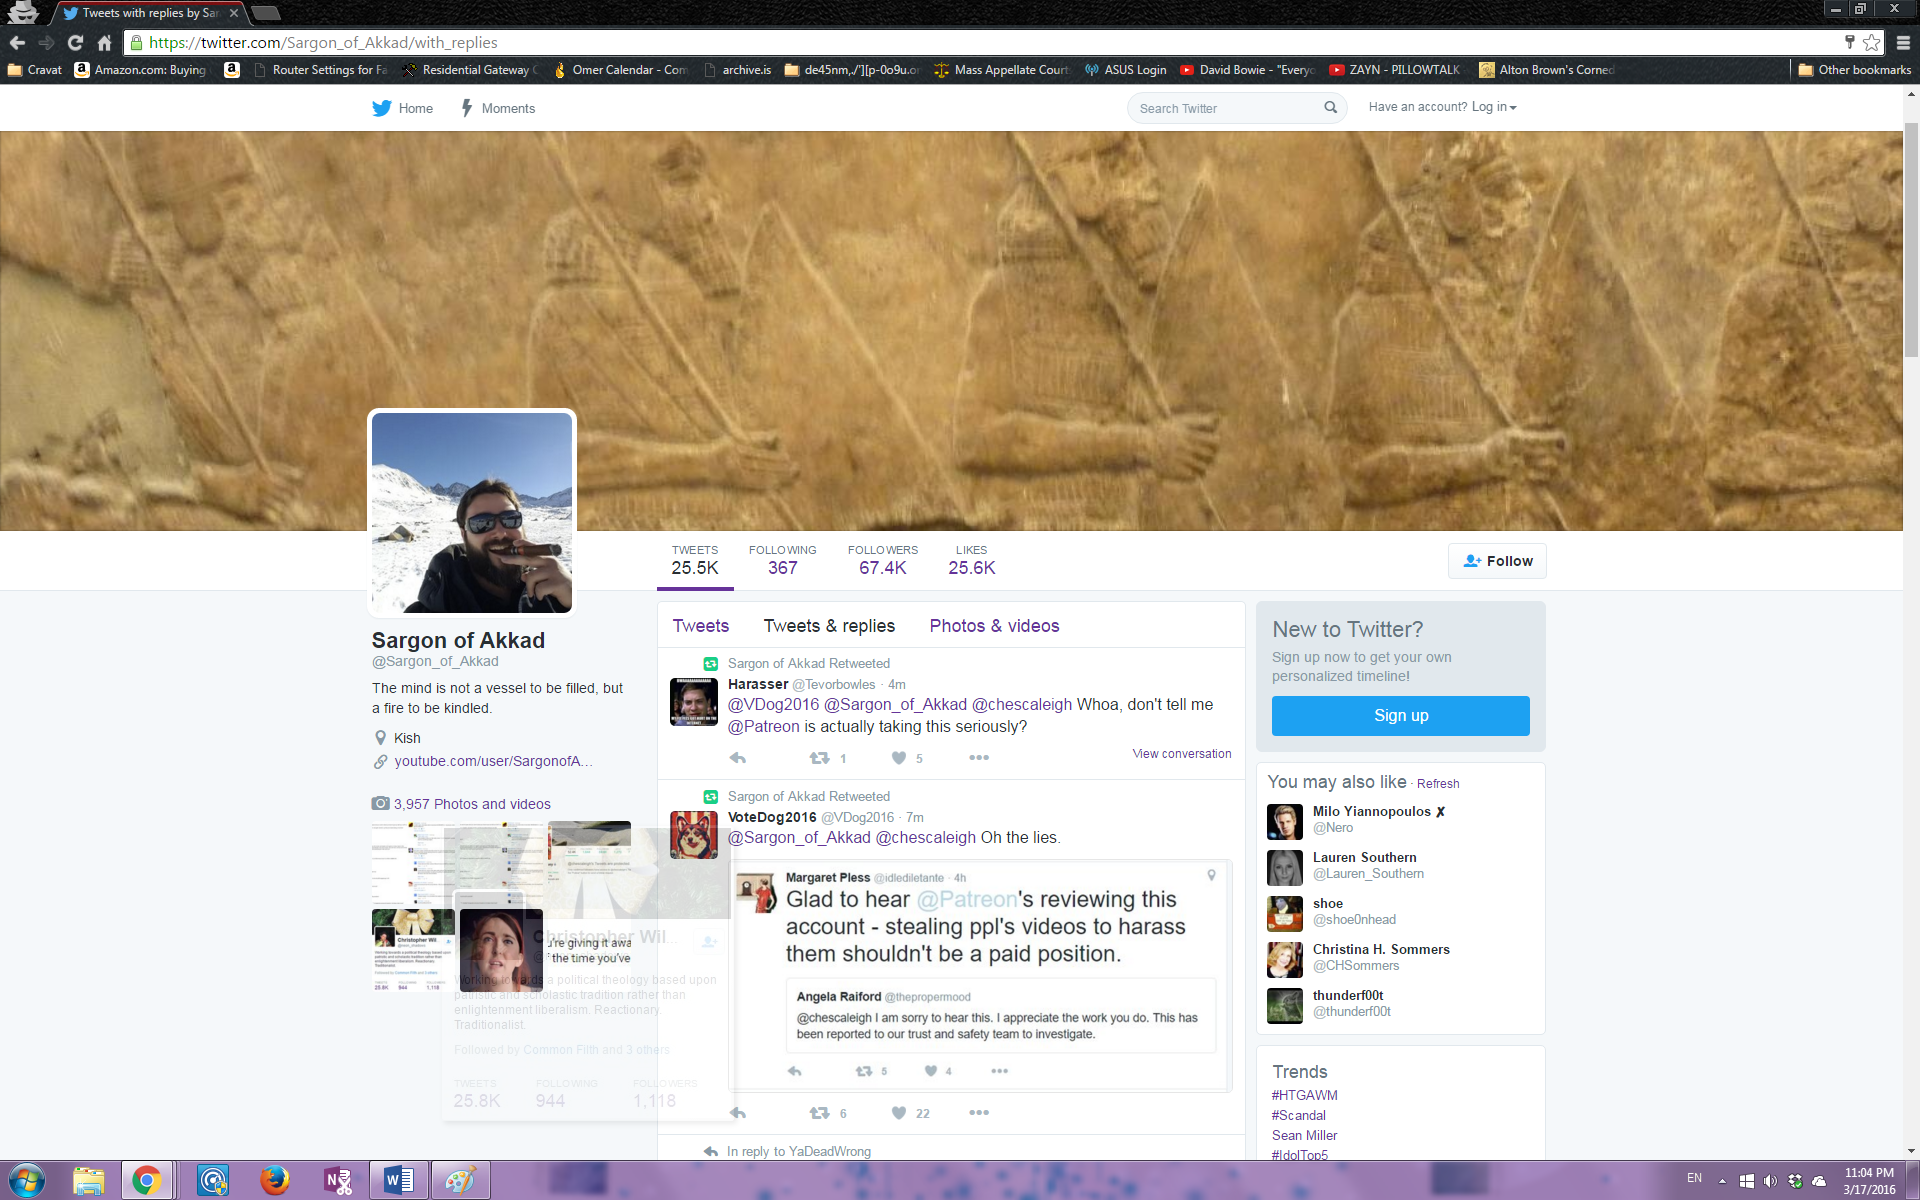This screenshot has height=1200, width=1920.
Task: Open more options on VoteDog2016's tweet
Action: 978,1113
